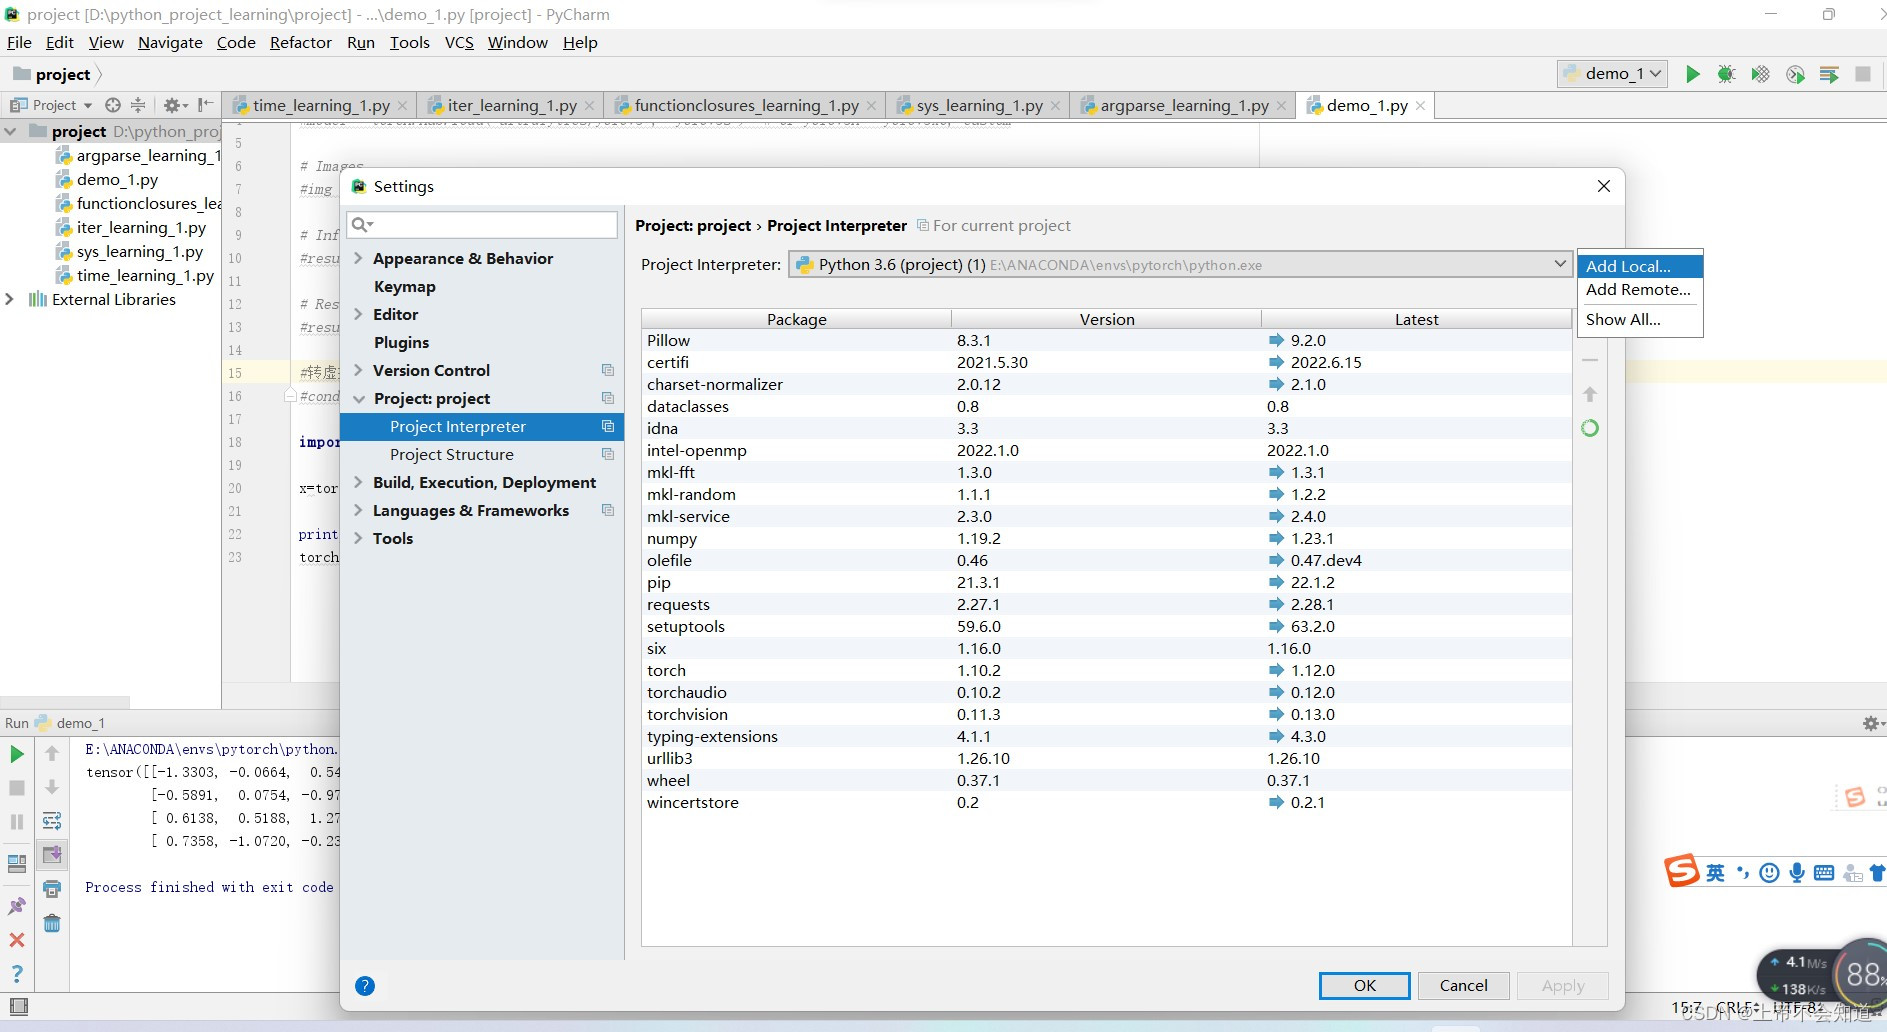Open Run panel help question icon

tap(17, 974)
